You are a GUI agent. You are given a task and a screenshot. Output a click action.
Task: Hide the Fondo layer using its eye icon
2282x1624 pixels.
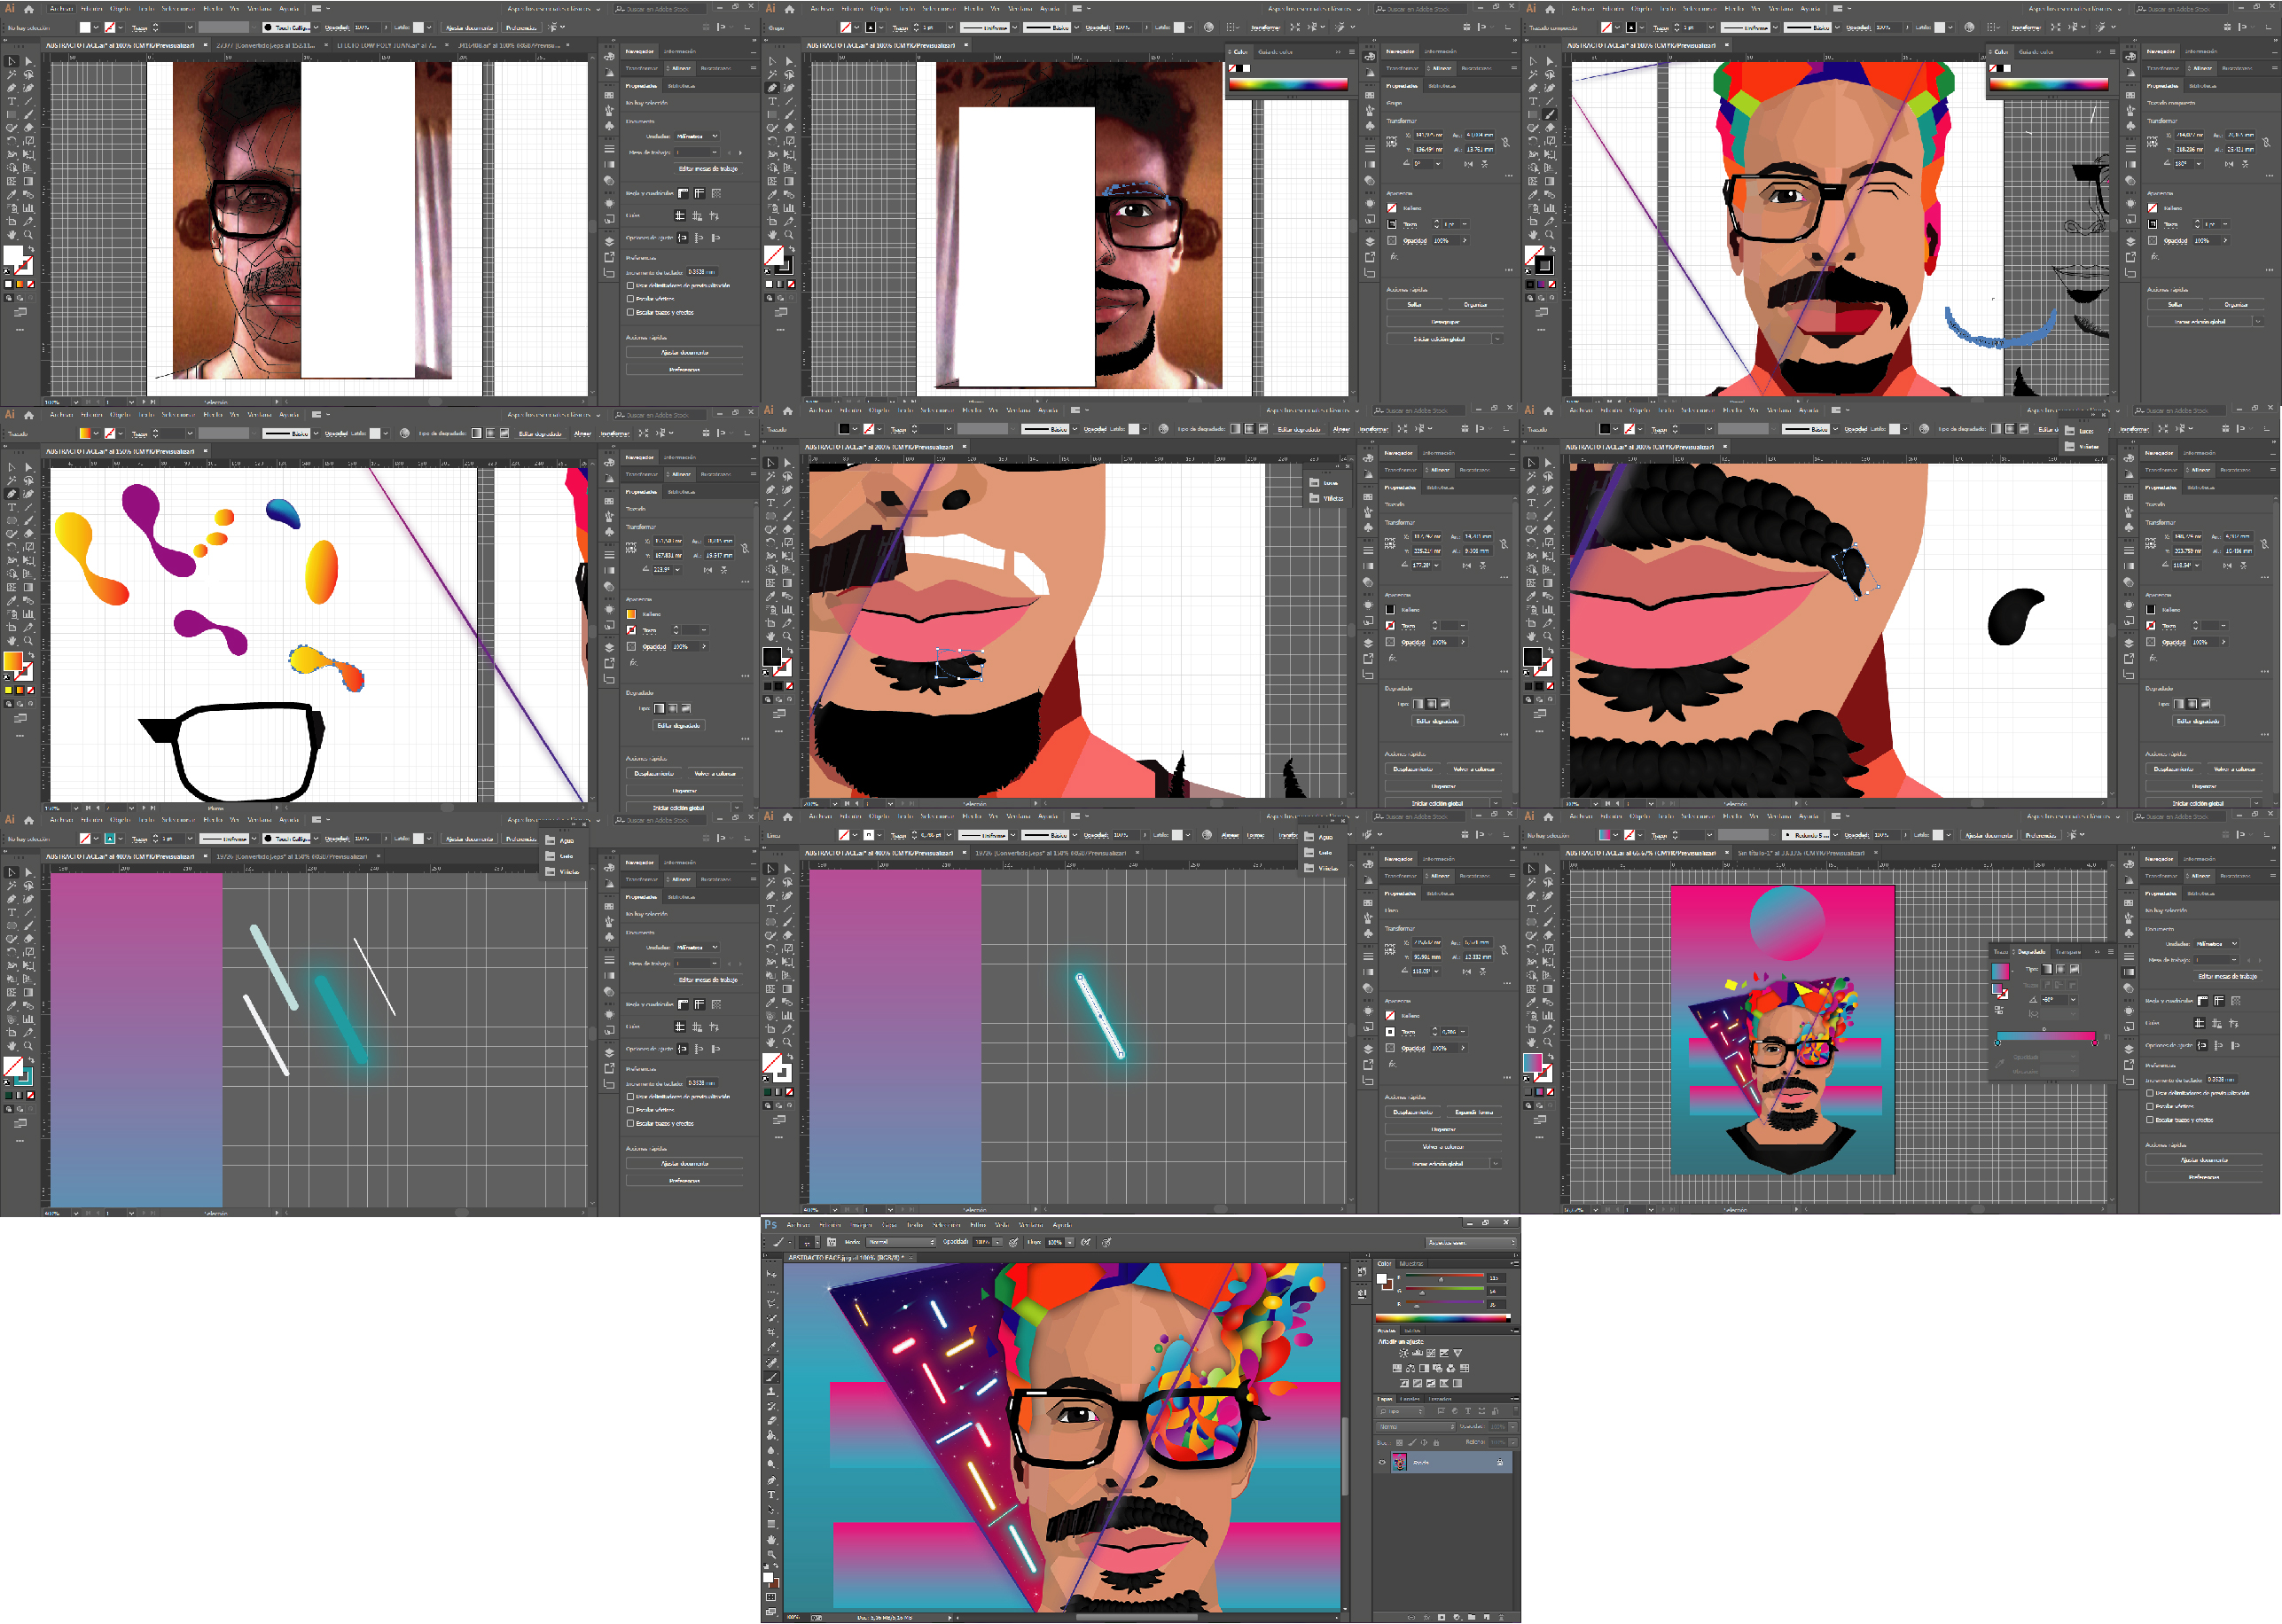pyautogui.click(x=1382, y=1462)
